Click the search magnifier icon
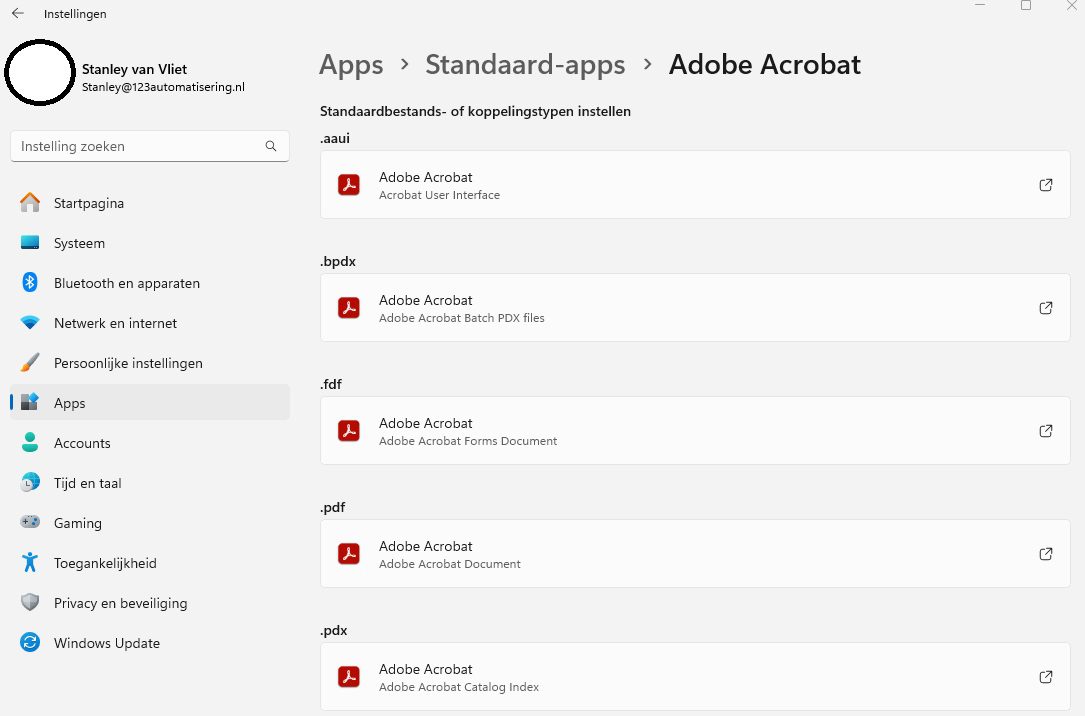 [x=271, y=146]
